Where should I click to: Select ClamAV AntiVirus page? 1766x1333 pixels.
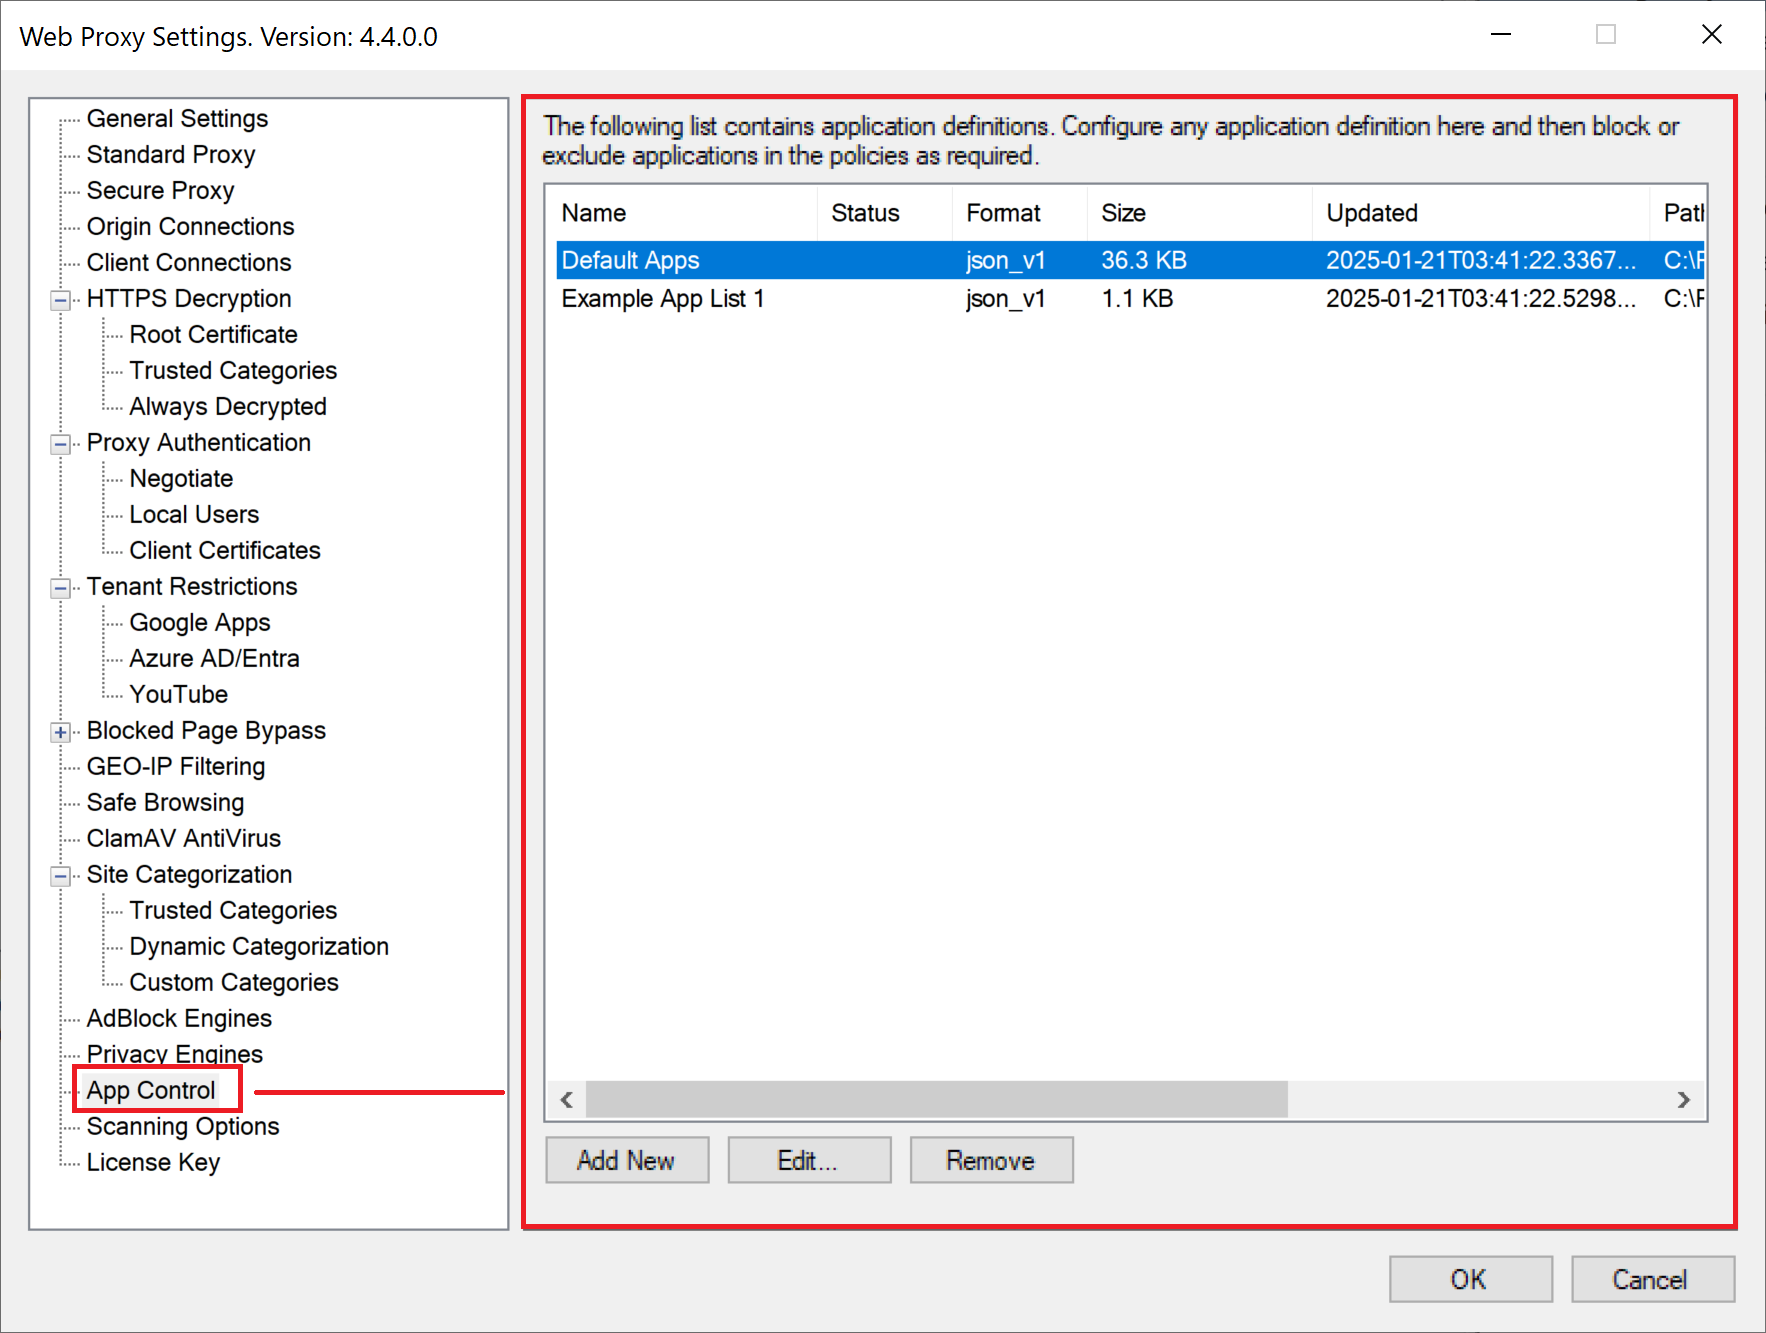coord(184,839)
